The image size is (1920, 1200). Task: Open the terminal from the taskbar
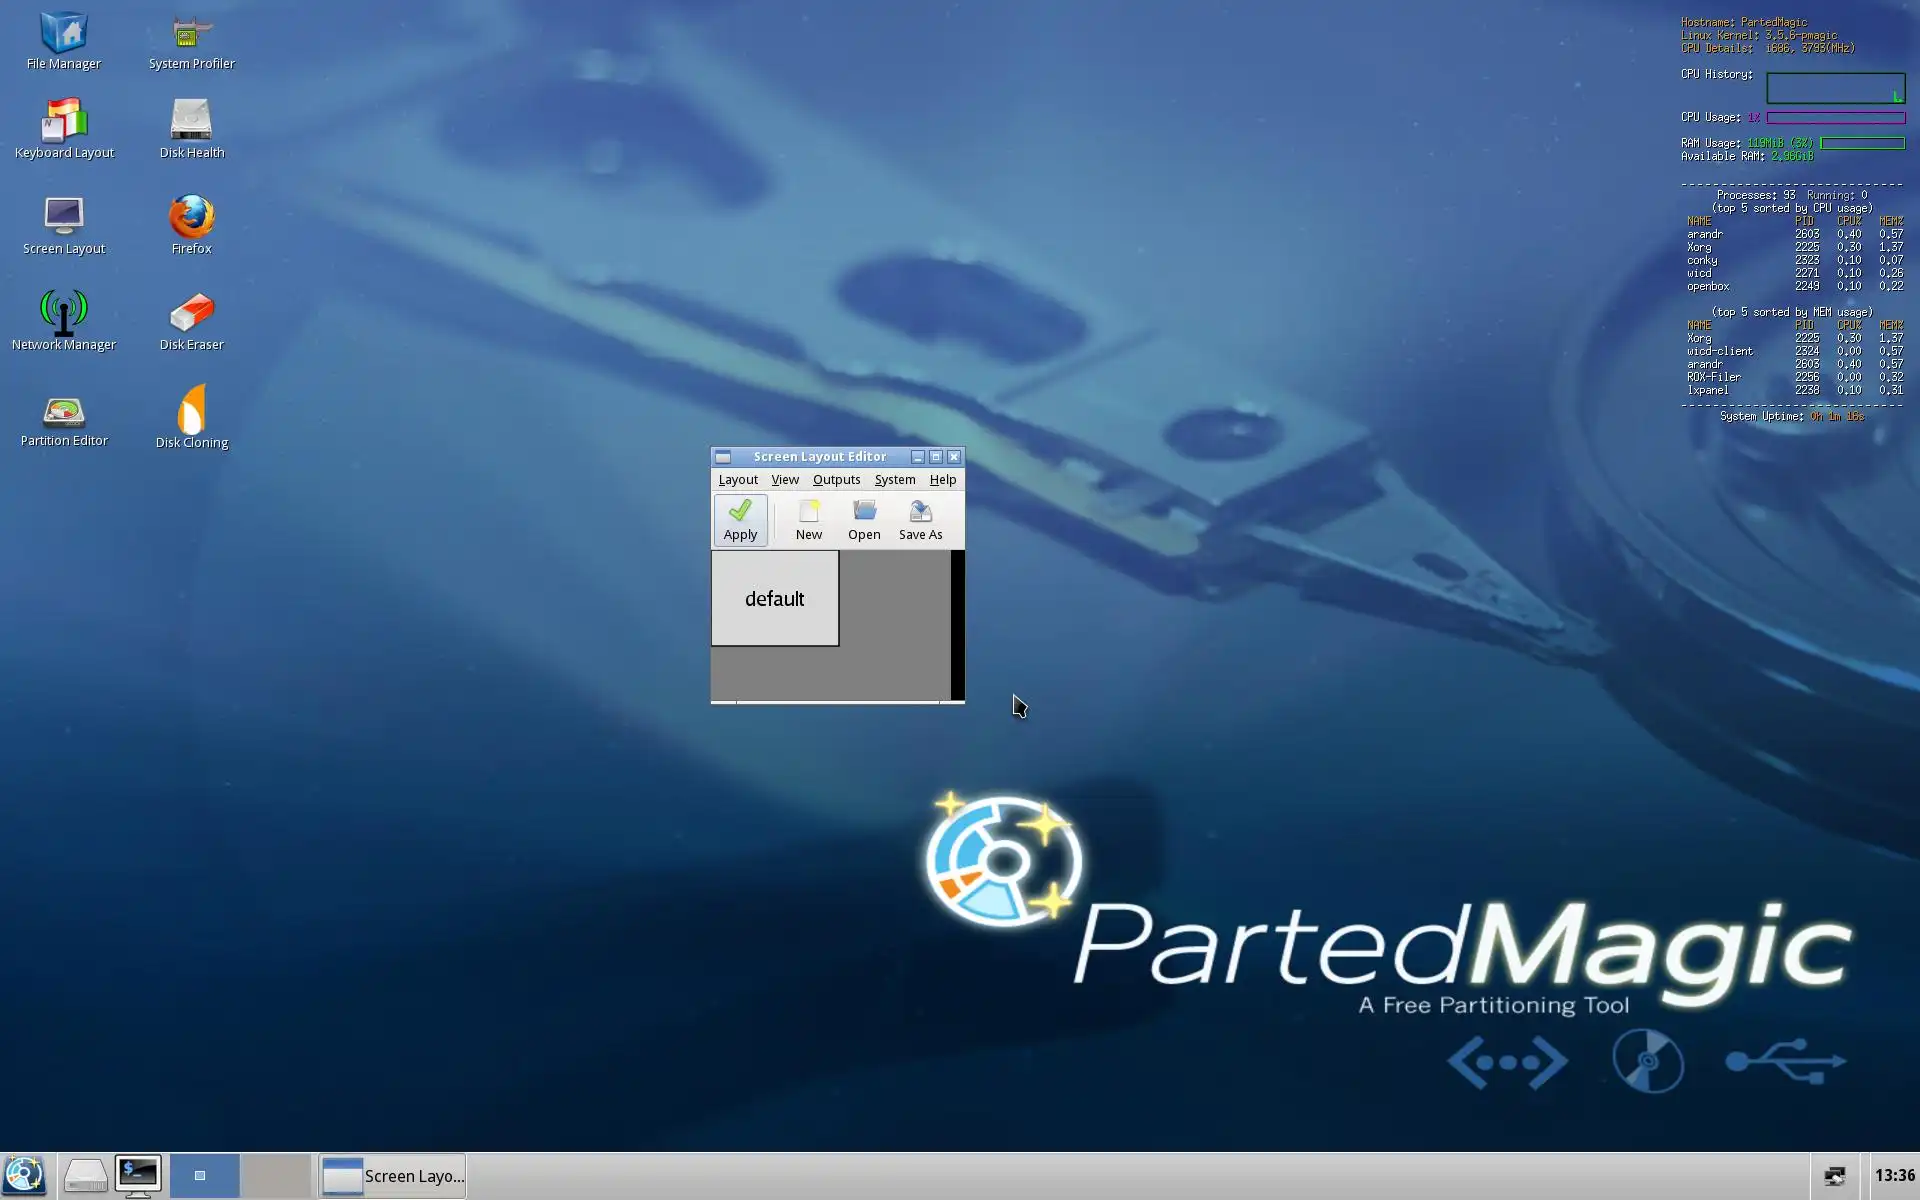tap(138, 1176)
